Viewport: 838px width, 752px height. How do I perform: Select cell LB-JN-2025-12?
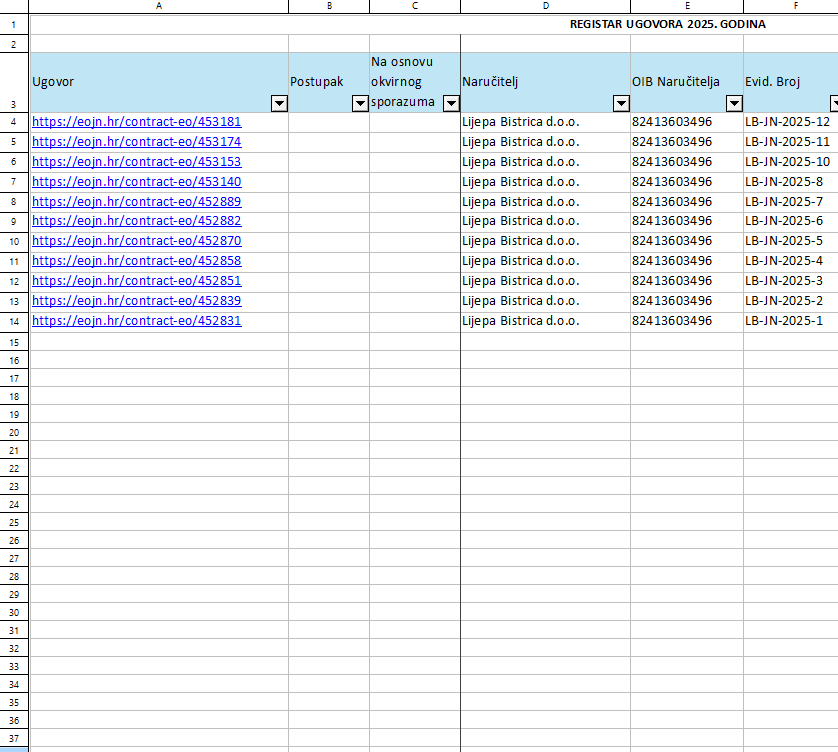point(791,122)
